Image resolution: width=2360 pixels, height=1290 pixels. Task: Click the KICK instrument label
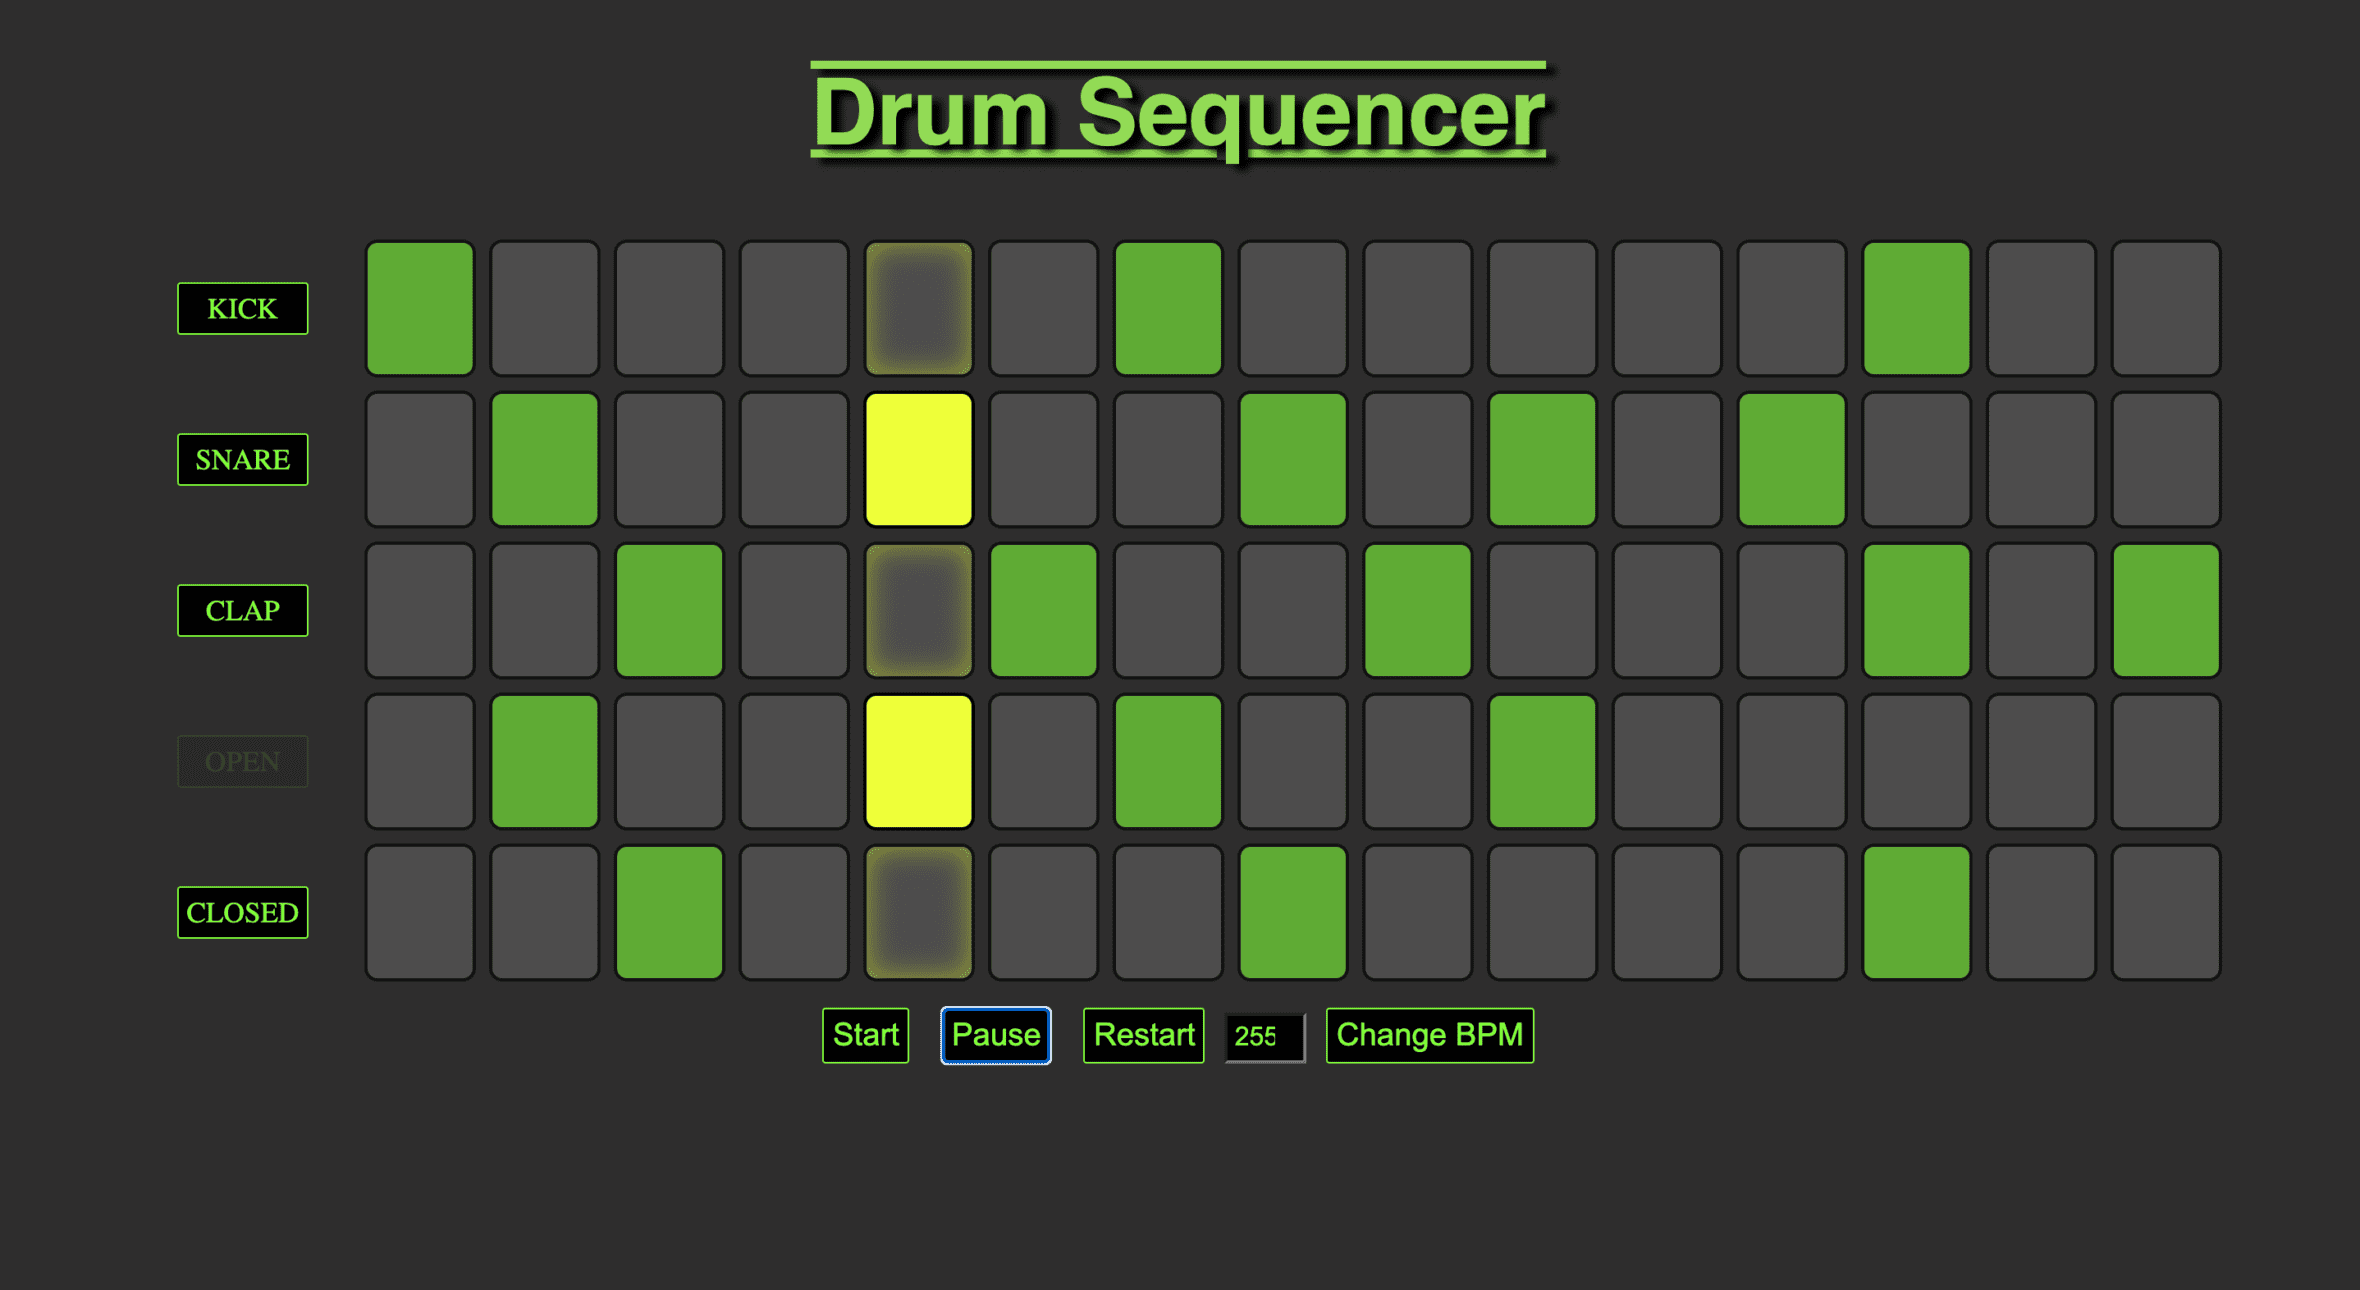pyautogui.click(x=243, y=308)
